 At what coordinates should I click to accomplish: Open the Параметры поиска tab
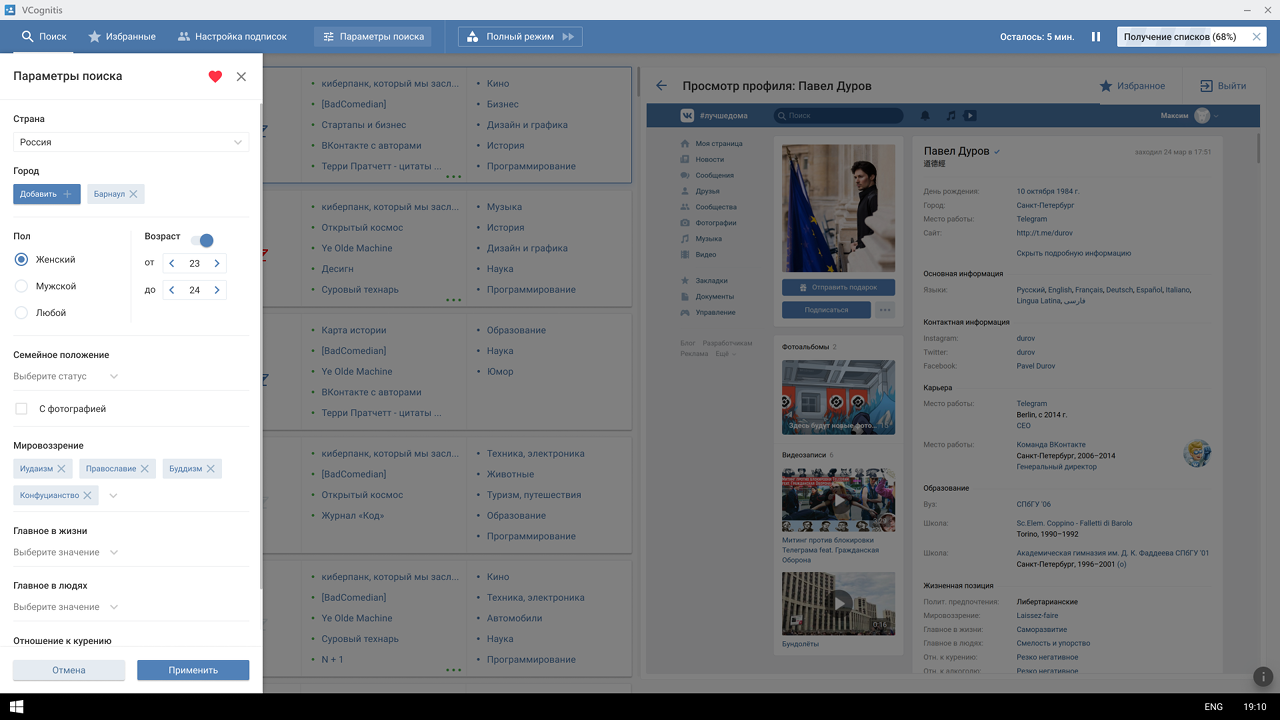tap(373, 37)
